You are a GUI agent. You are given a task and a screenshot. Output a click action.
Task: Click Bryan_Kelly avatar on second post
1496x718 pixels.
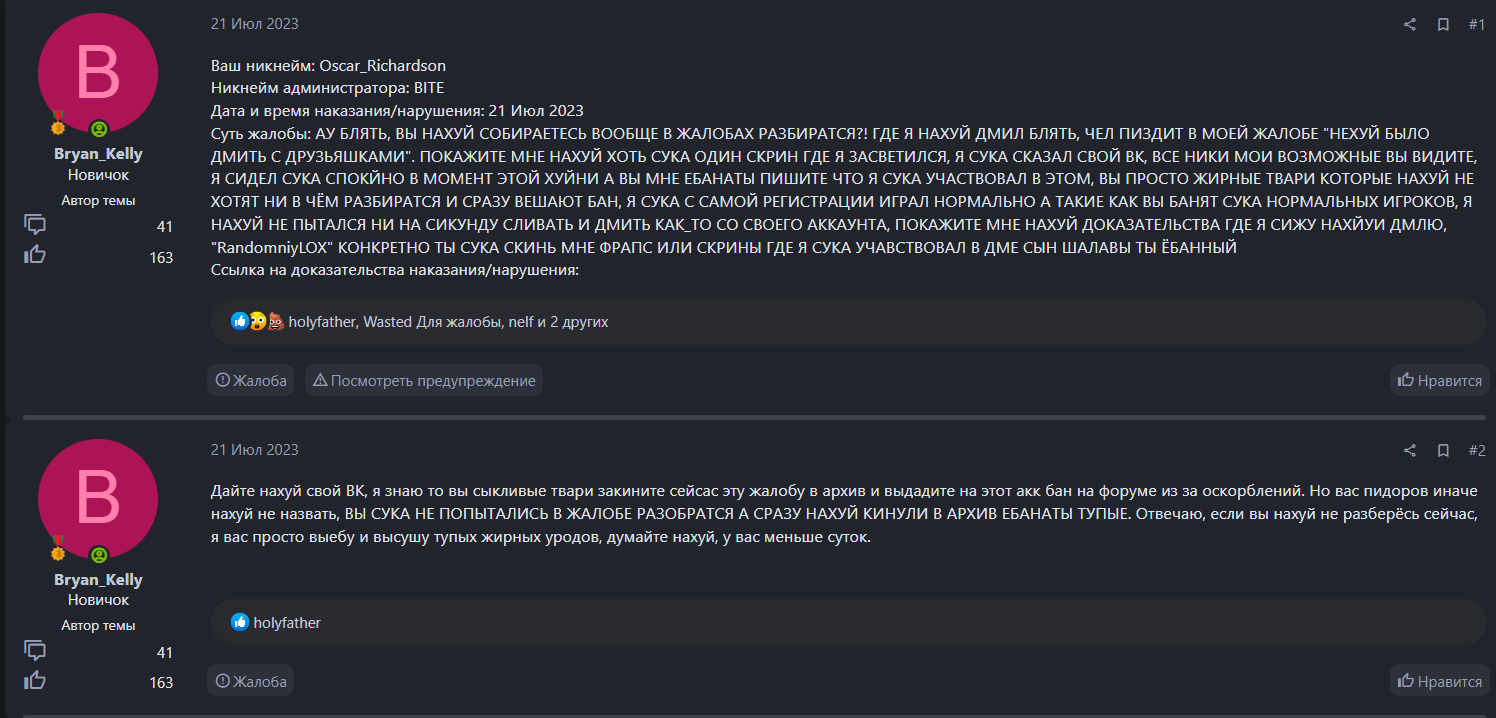click(98, 499)
